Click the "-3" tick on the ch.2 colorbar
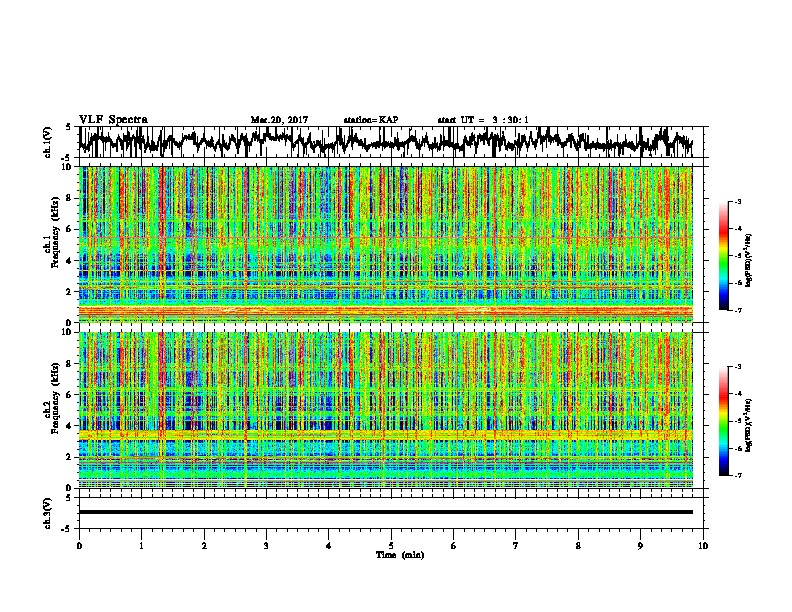The image size is (792, 612). tap(737, 367)
